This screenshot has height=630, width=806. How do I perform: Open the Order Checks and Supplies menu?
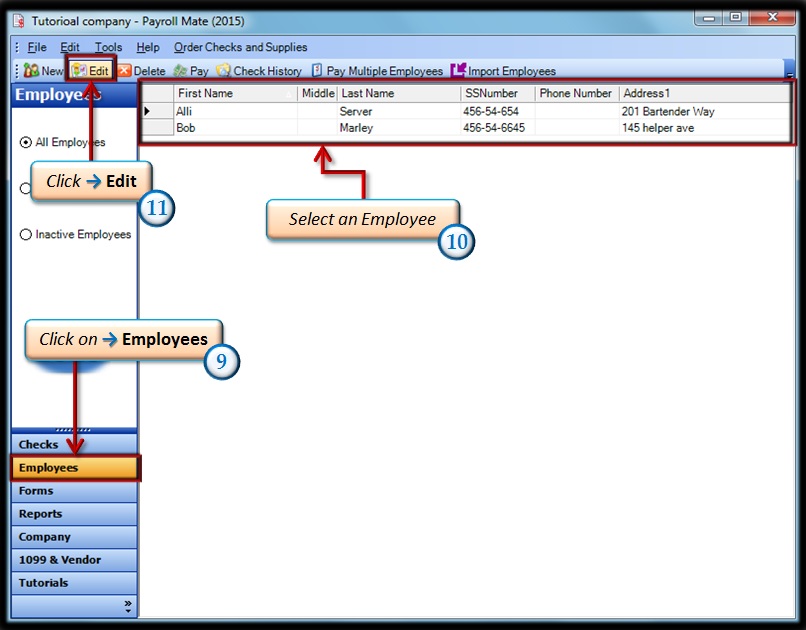click(x=241, y=47)
